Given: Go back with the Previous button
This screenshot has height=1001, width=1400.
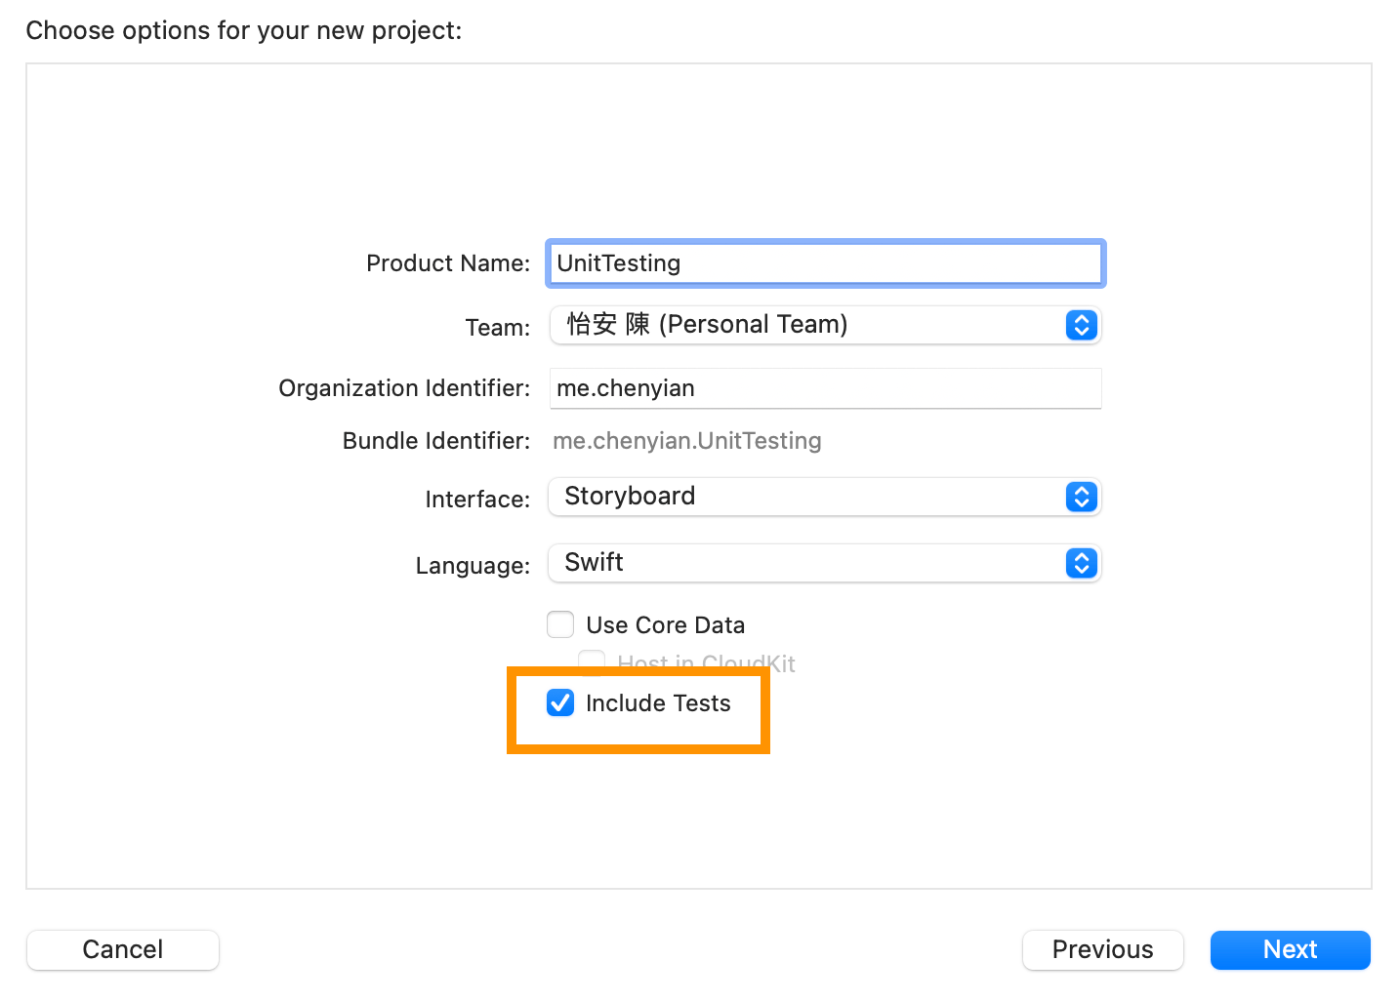Looking at the screenshot, I should [1102, 949].
